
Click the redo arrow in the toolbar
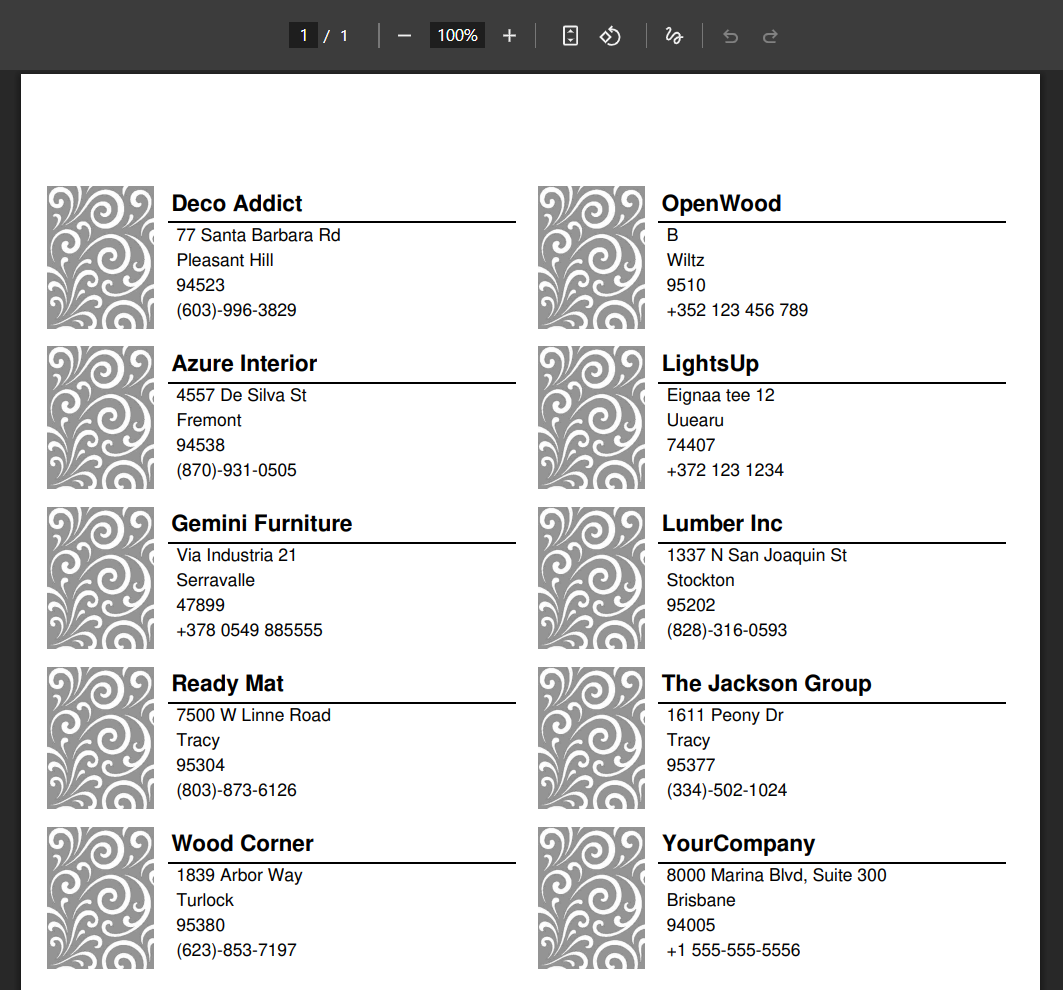pos(770,36)
